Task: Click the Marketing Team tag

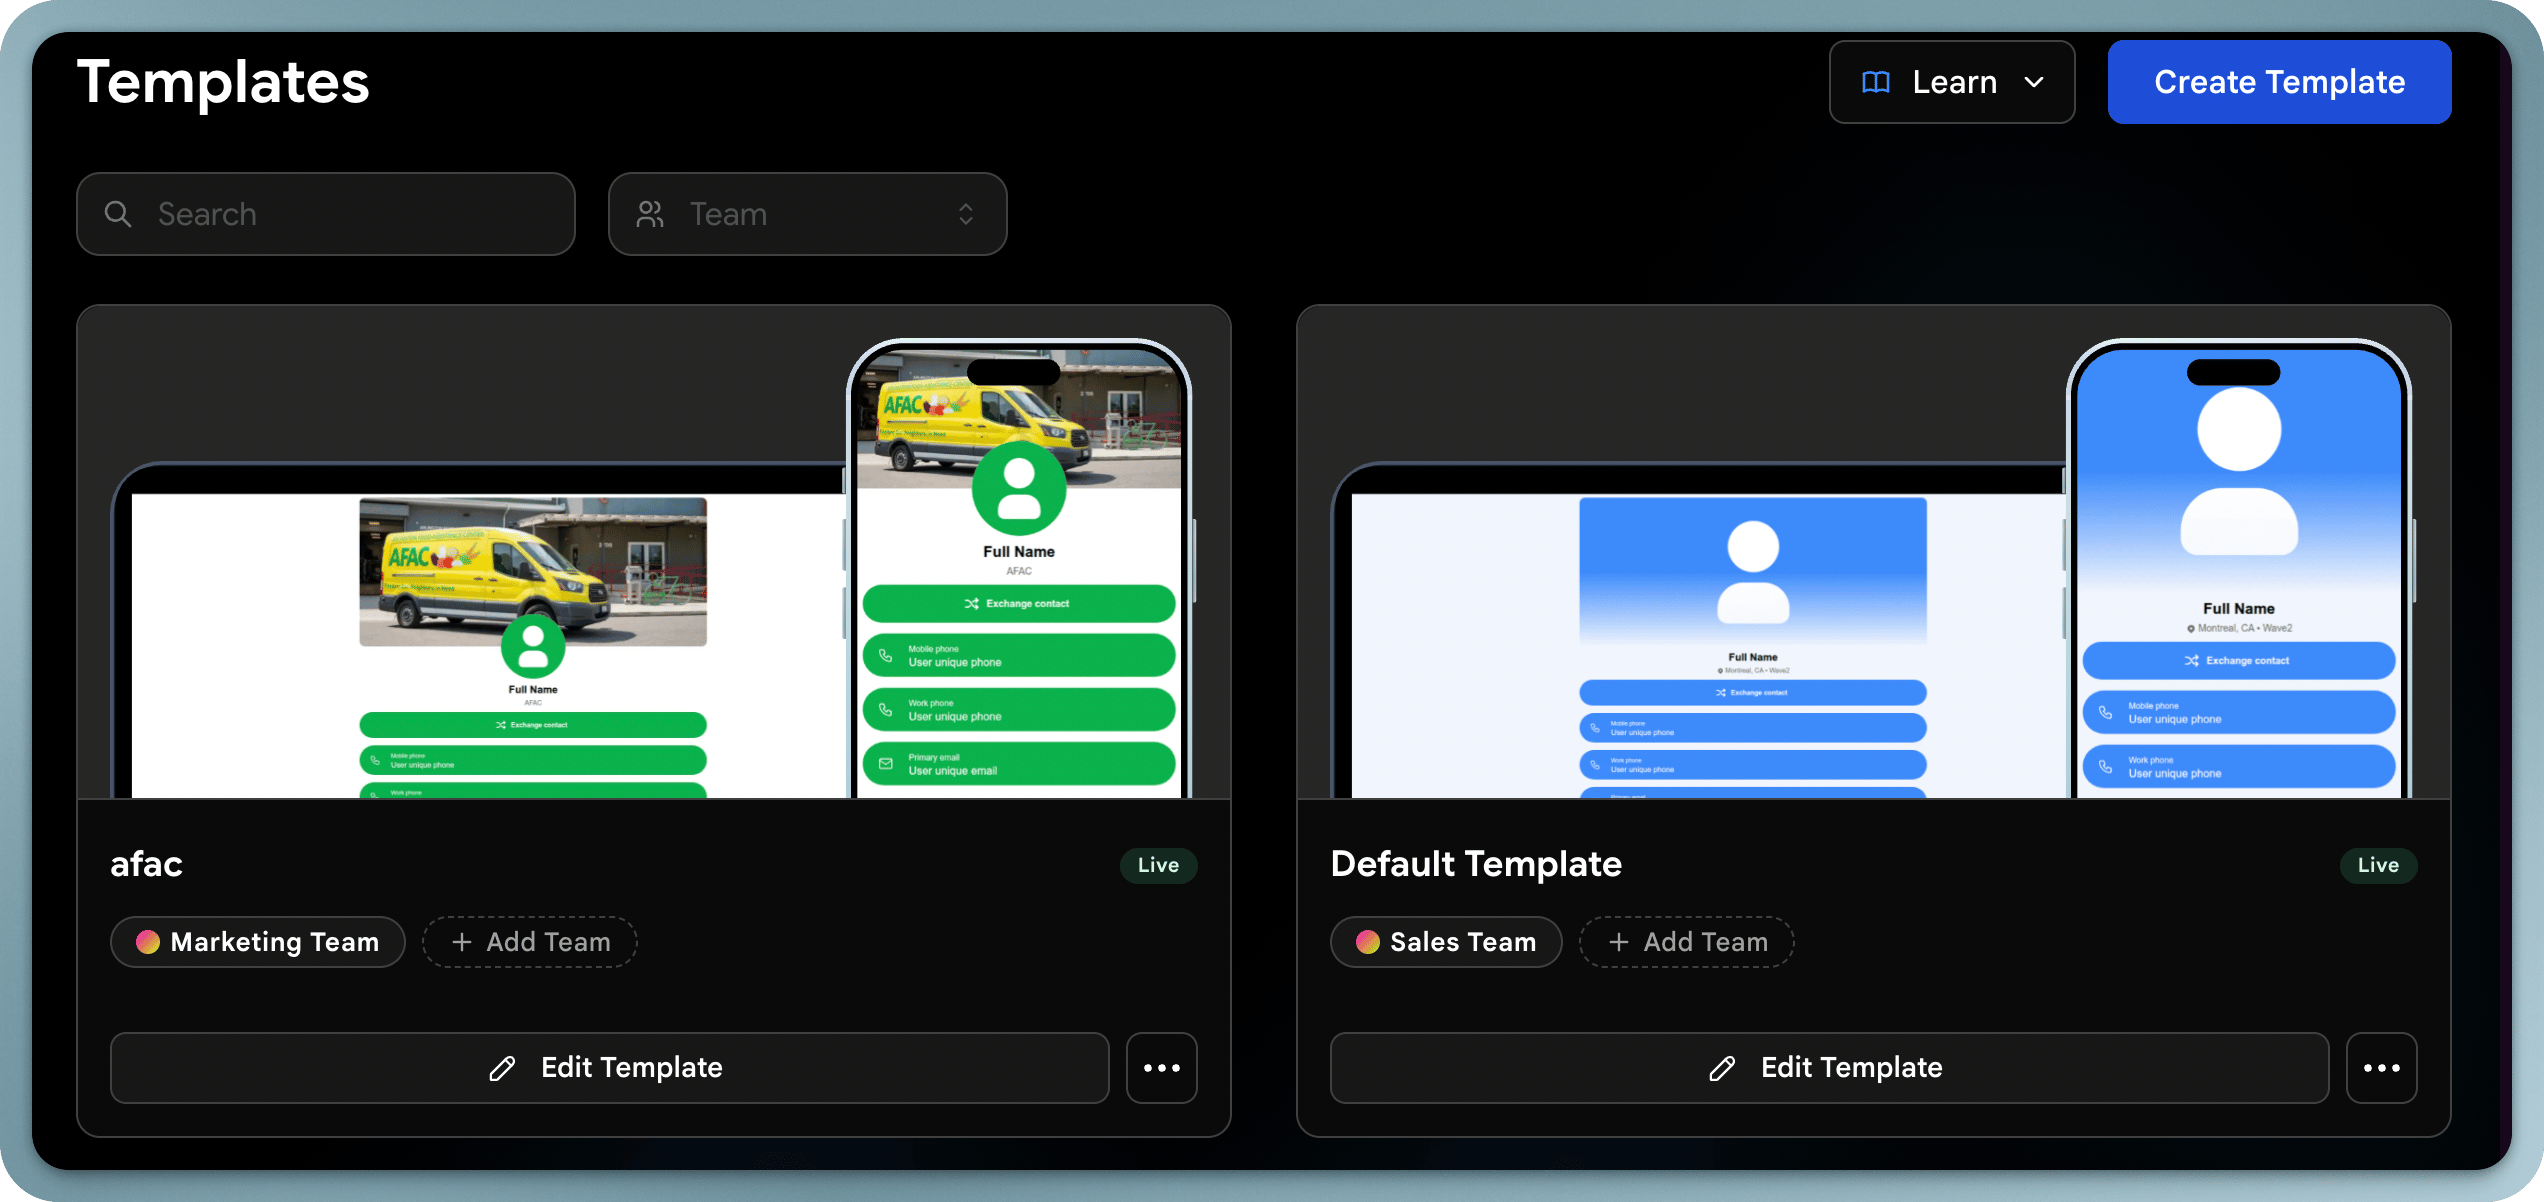Action: 258,942
